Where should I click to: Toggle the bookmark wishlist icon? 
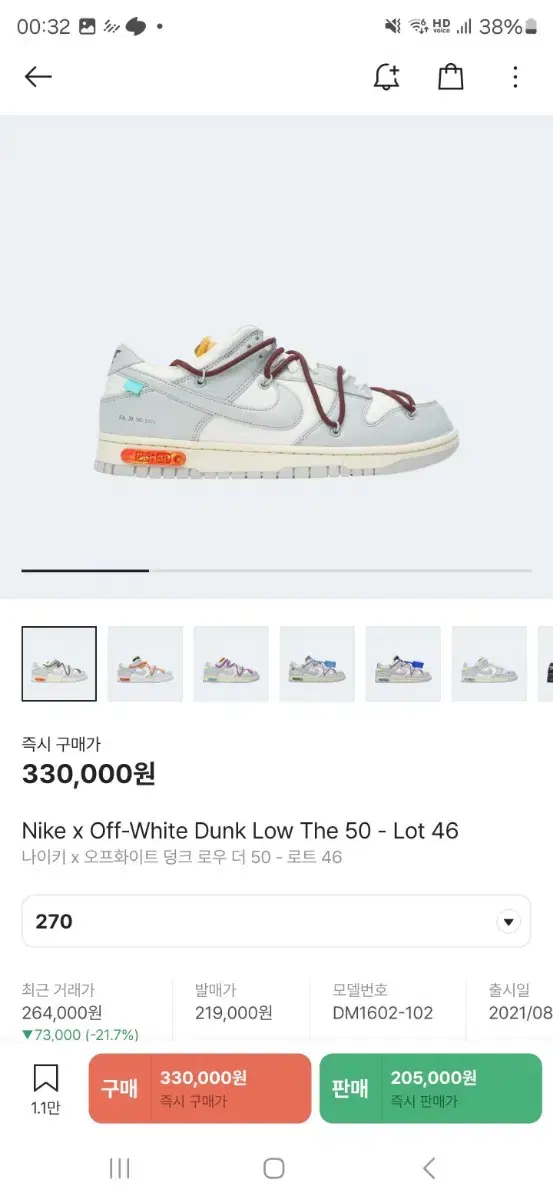[45, 1088]
